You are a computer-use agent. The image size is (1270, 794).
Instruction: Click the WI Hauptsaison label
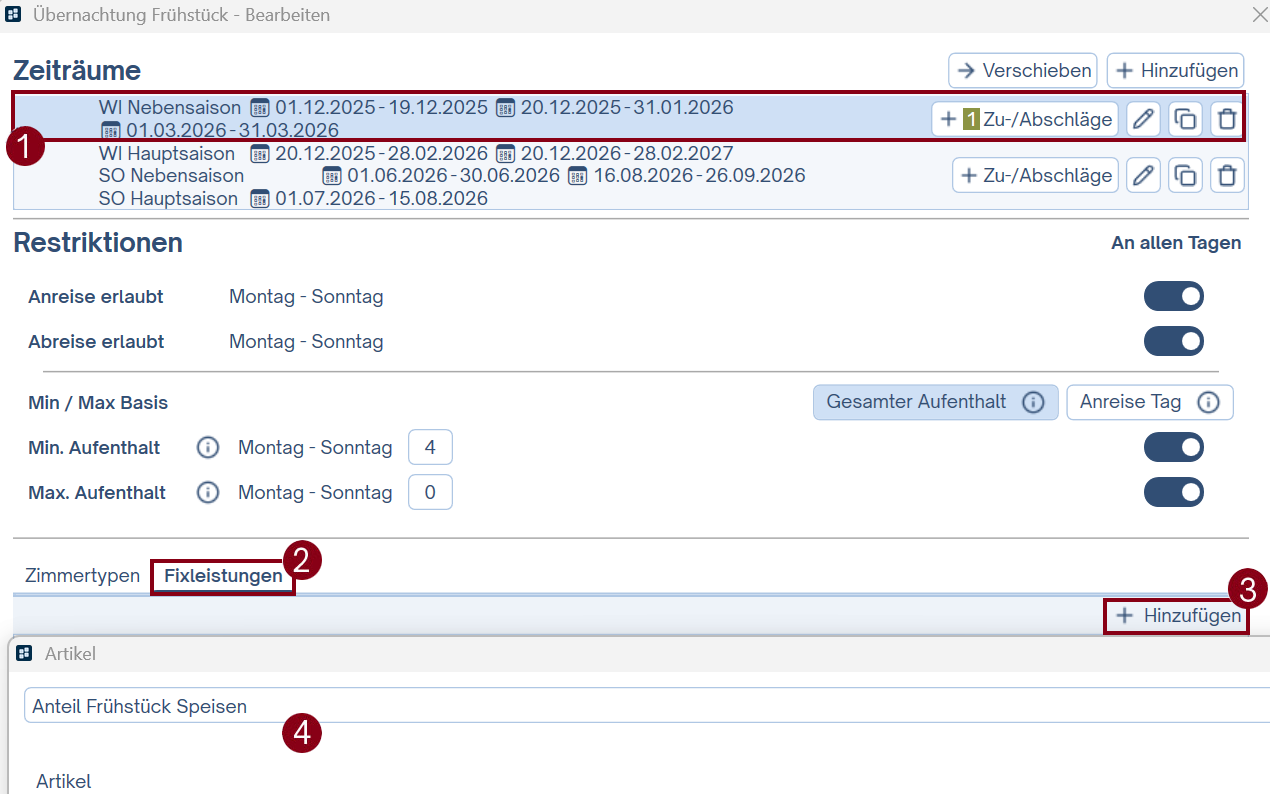tap(167, 153)
